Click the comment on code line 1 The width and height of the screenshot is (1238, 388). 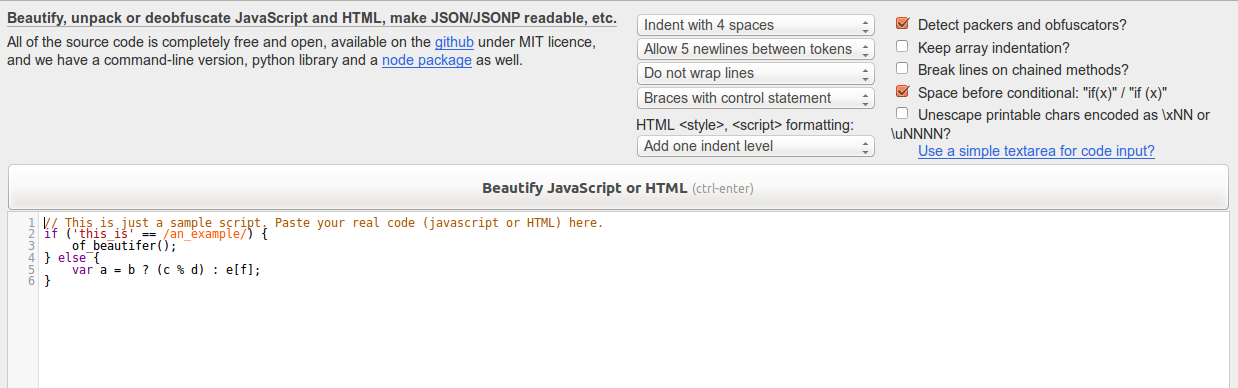[324, 223]
